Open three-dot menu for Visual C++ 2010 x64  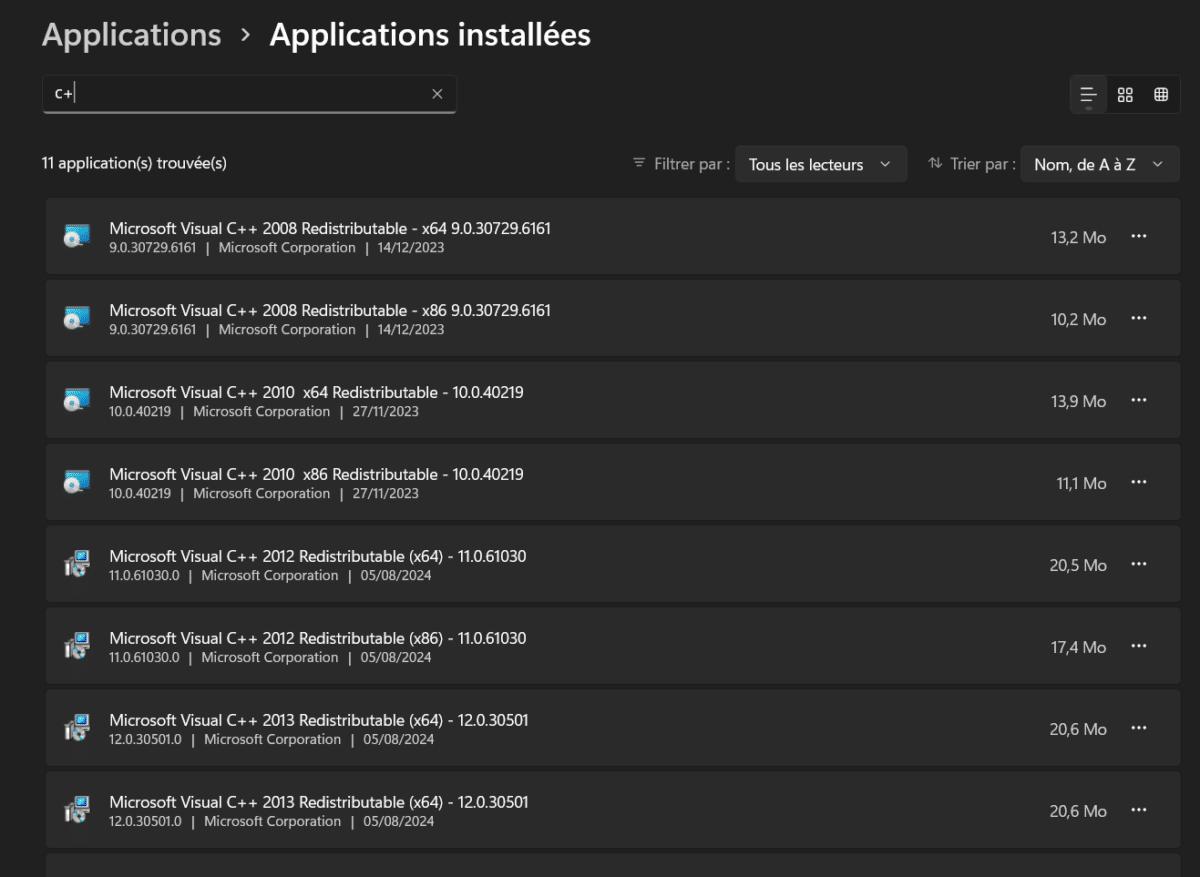point(1138,400)
